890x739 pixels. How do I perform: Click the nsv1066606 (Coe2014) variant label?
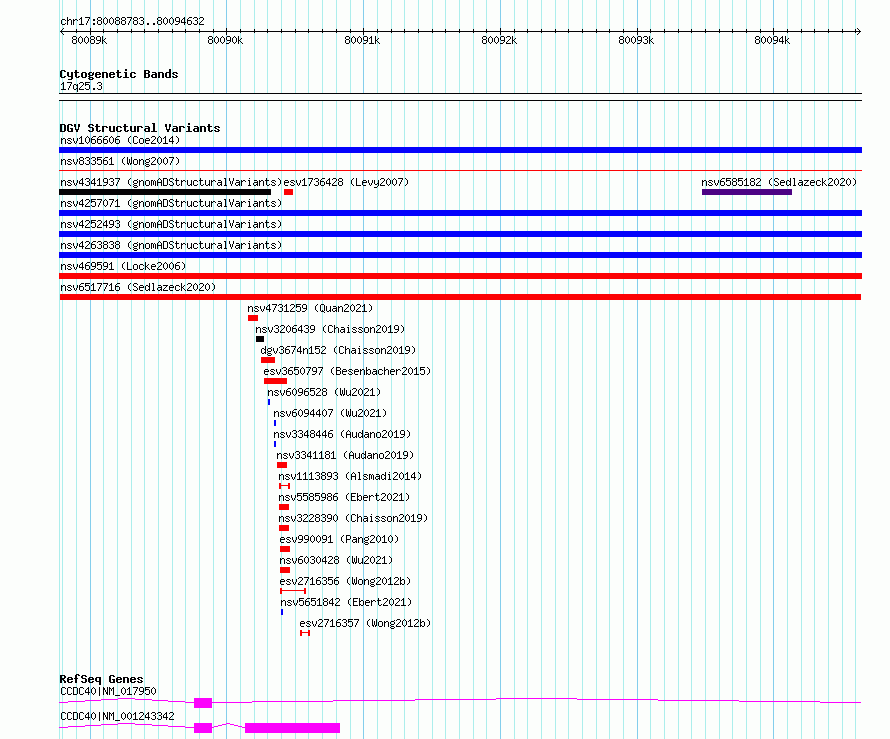[120, 140]
